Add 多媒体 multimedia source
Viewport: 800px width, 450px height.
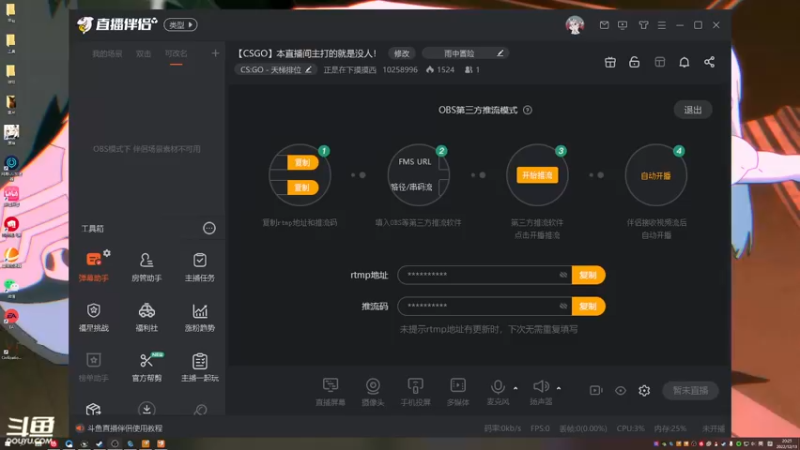point(458,391)
